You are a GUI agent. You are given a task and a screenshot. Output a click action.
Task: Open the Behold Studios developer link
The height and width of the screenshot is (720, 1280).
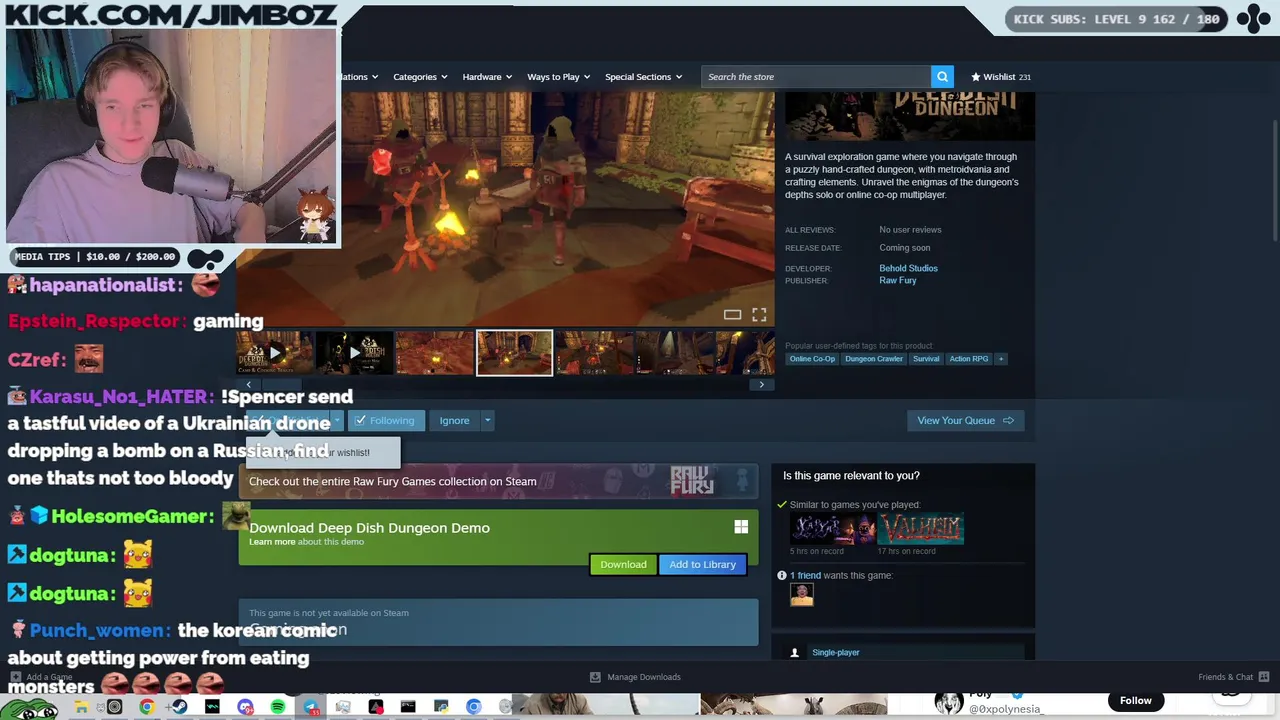pos(908,268)
